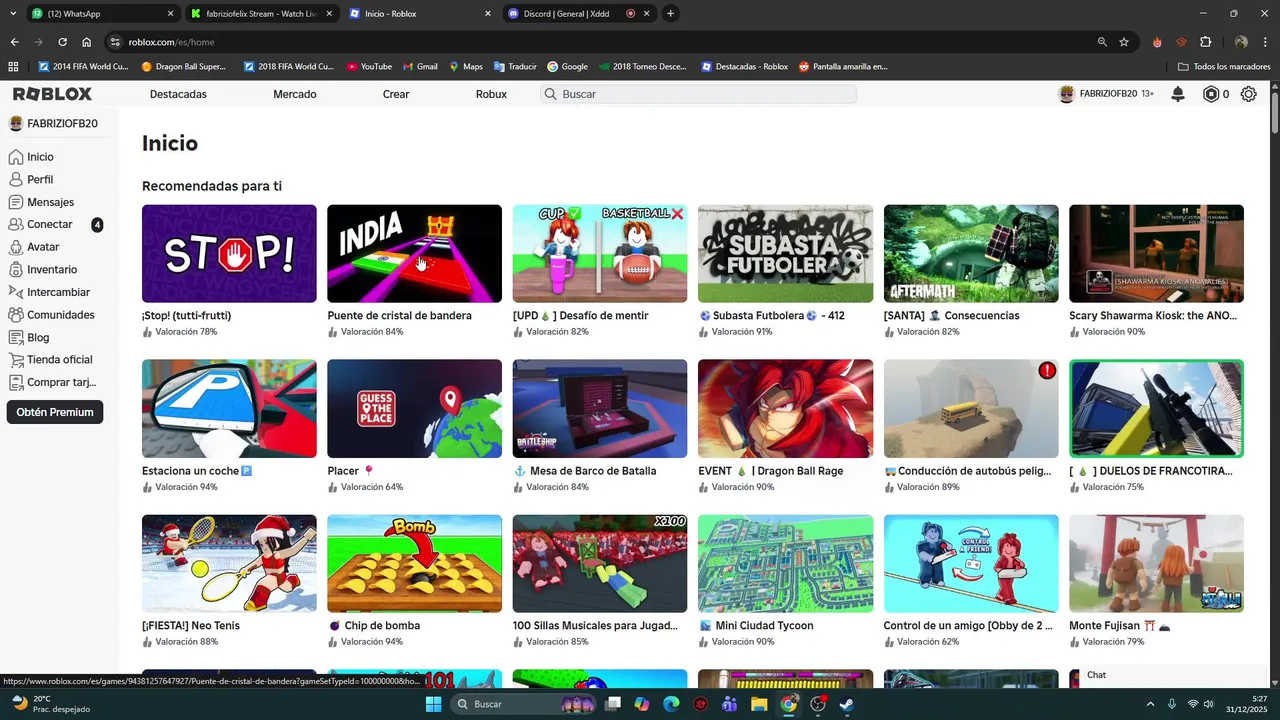
Task: Open the Mercado menu
Action: pyautogui.click(x=295, y=94)
